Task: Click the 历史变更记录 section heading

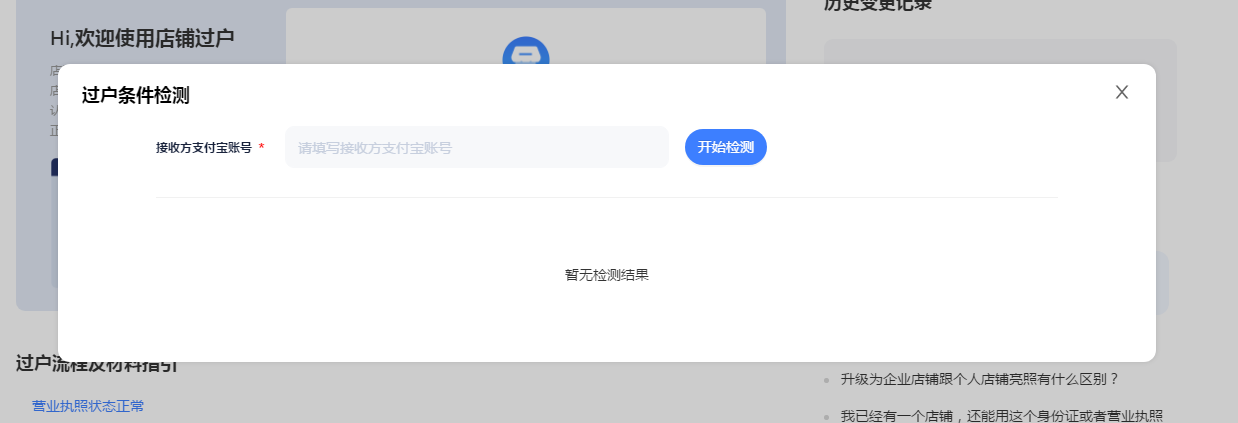Action: point(877,5)
